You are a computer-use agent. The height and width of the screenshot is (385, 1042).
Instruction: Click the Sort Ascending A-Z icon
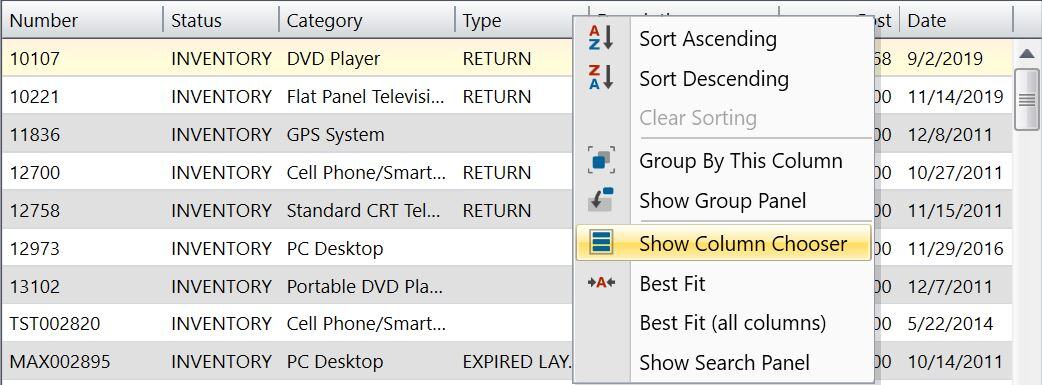[601, 39]
